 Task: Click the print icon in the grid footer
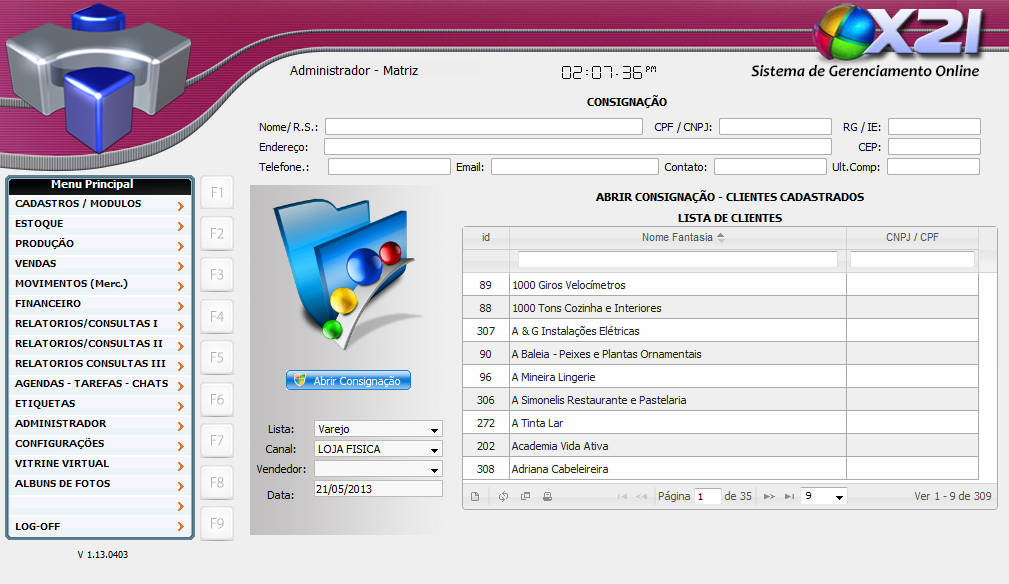[547, 496]
